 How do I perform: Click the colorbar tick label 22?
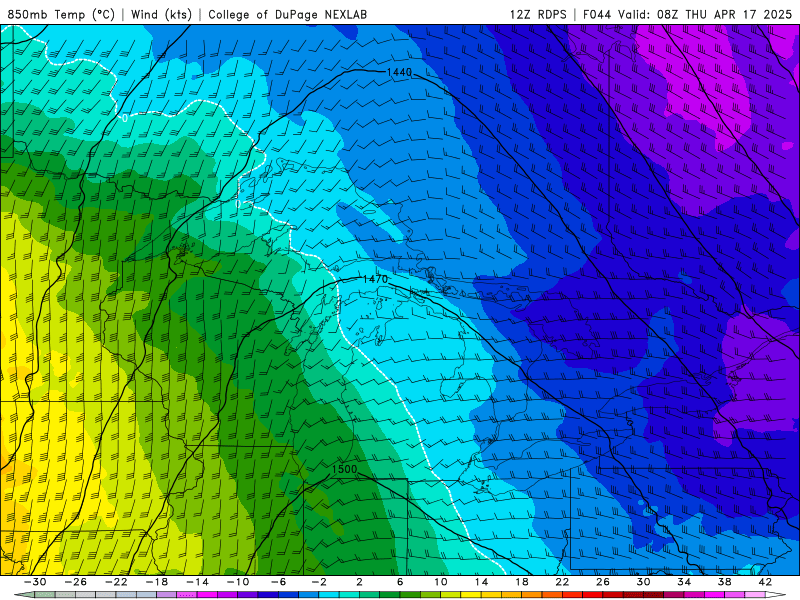(x=562, y=582)
